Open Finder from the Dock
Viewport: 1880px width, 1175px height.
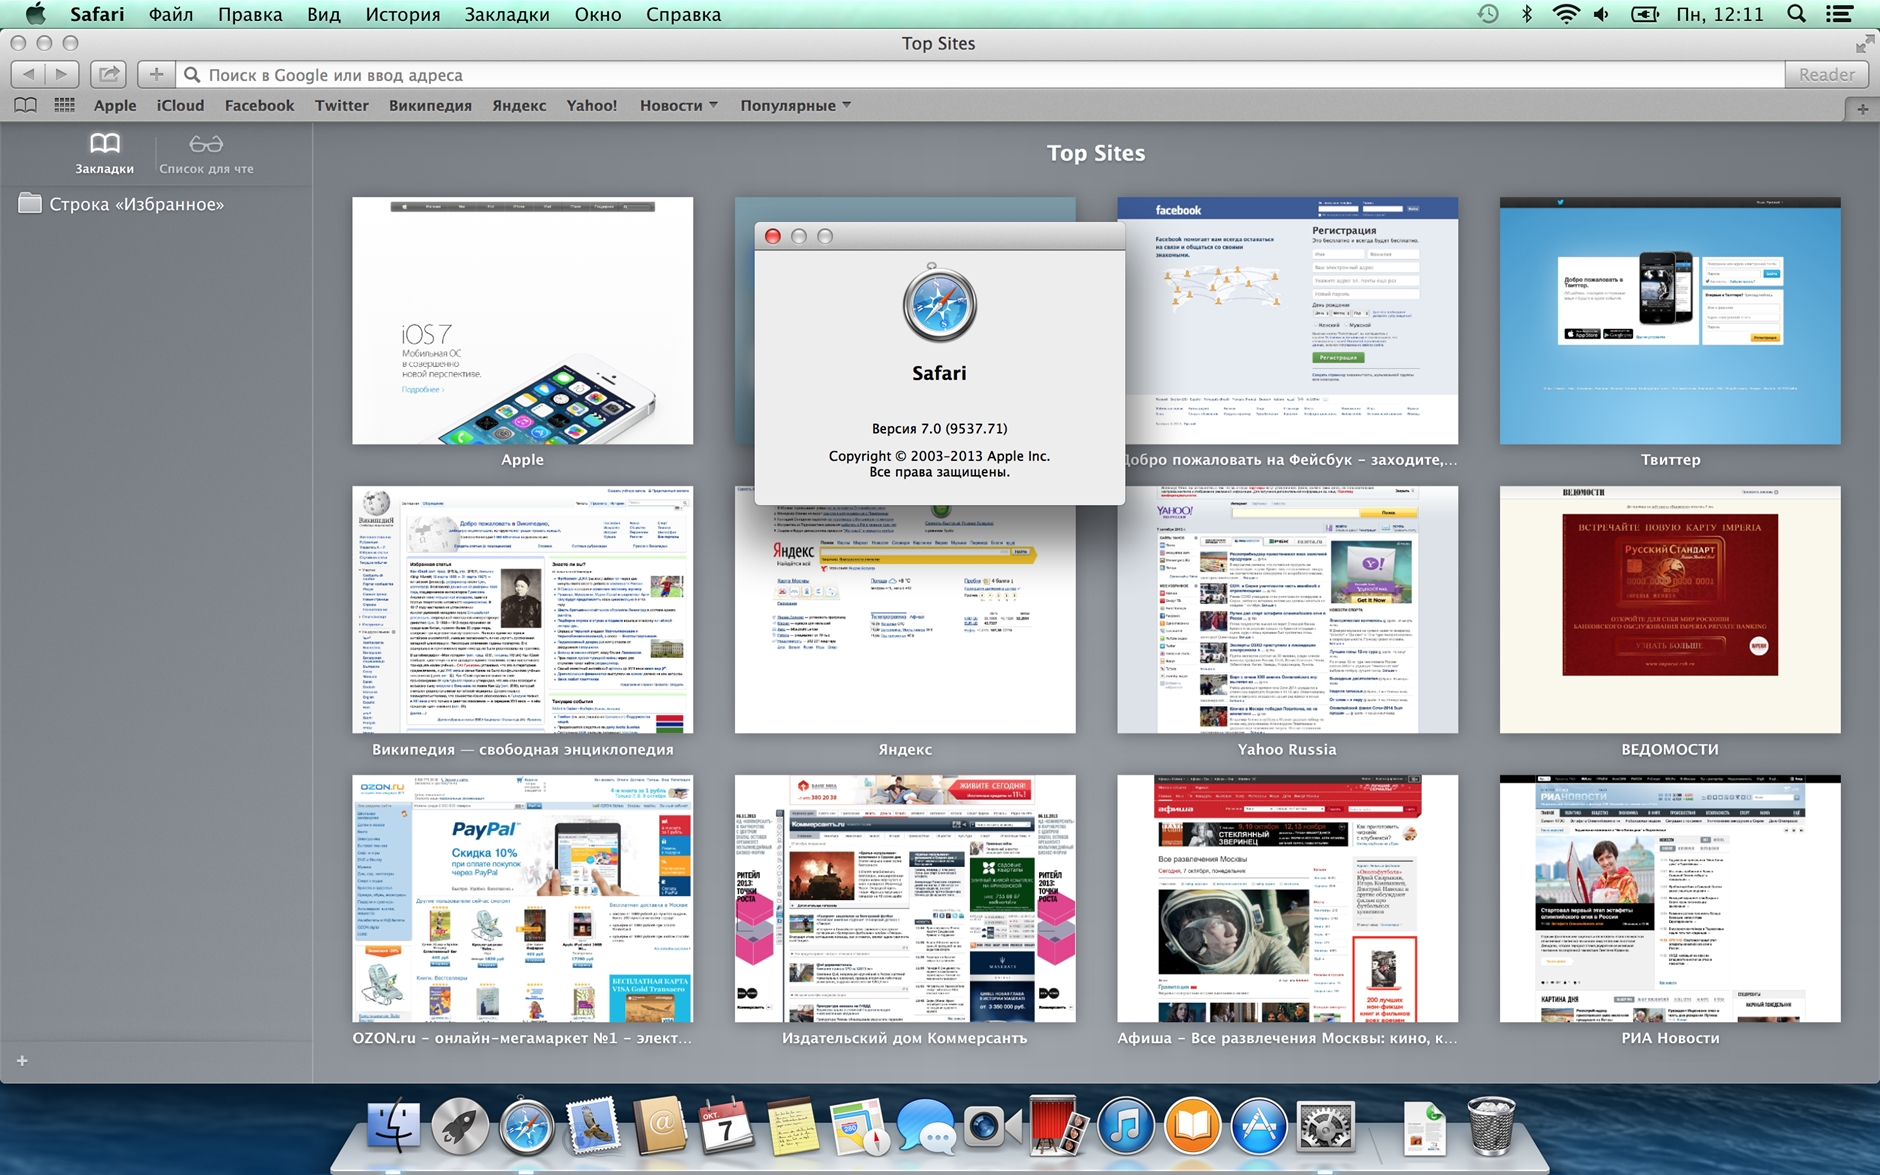tap(393, 1127)
